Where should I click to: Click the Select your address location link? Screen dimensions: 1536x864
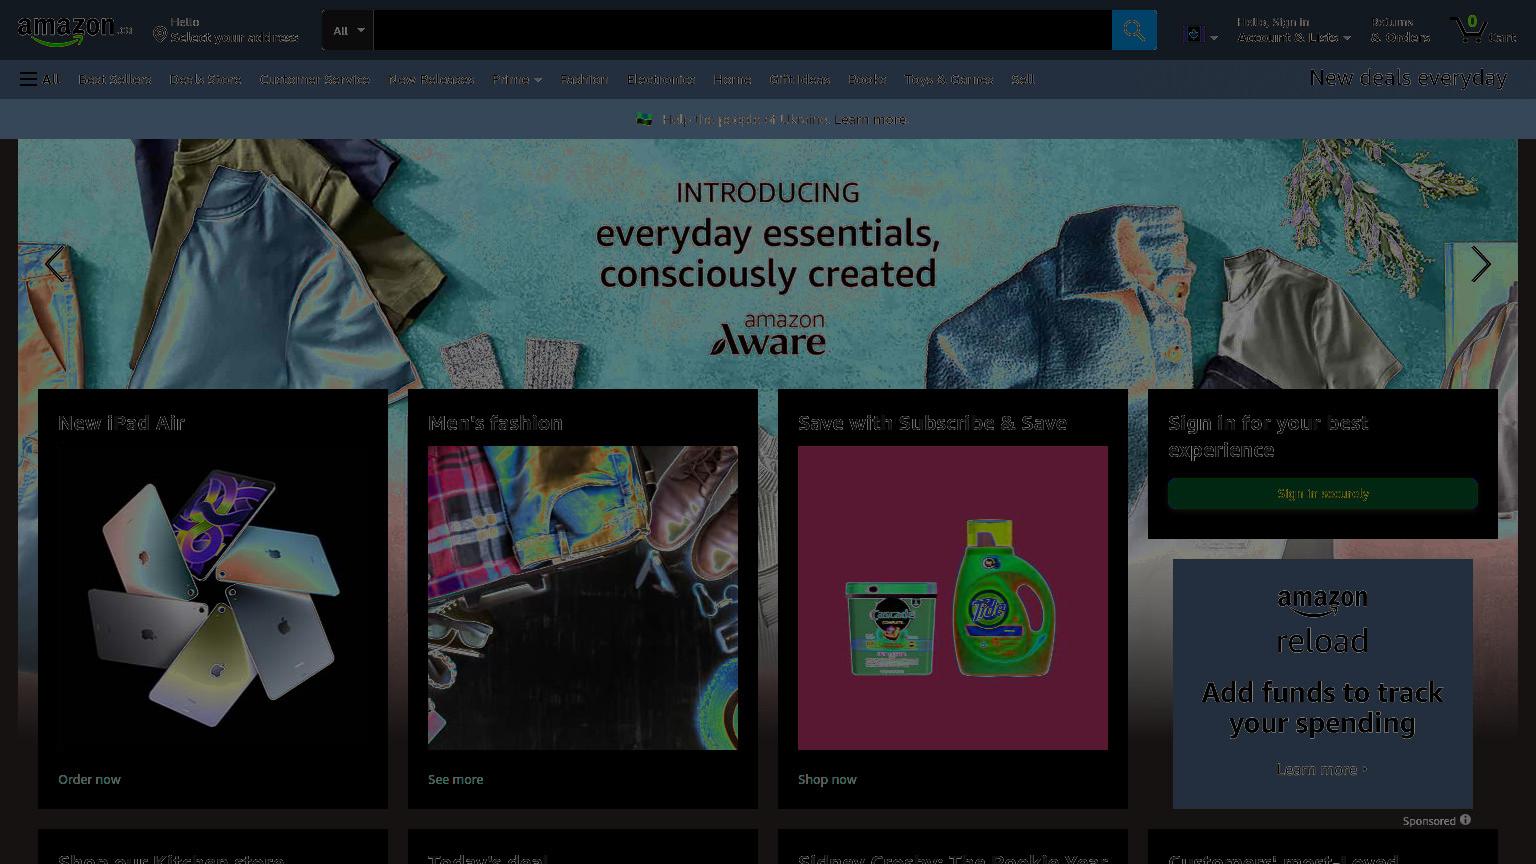pos(225,30)
